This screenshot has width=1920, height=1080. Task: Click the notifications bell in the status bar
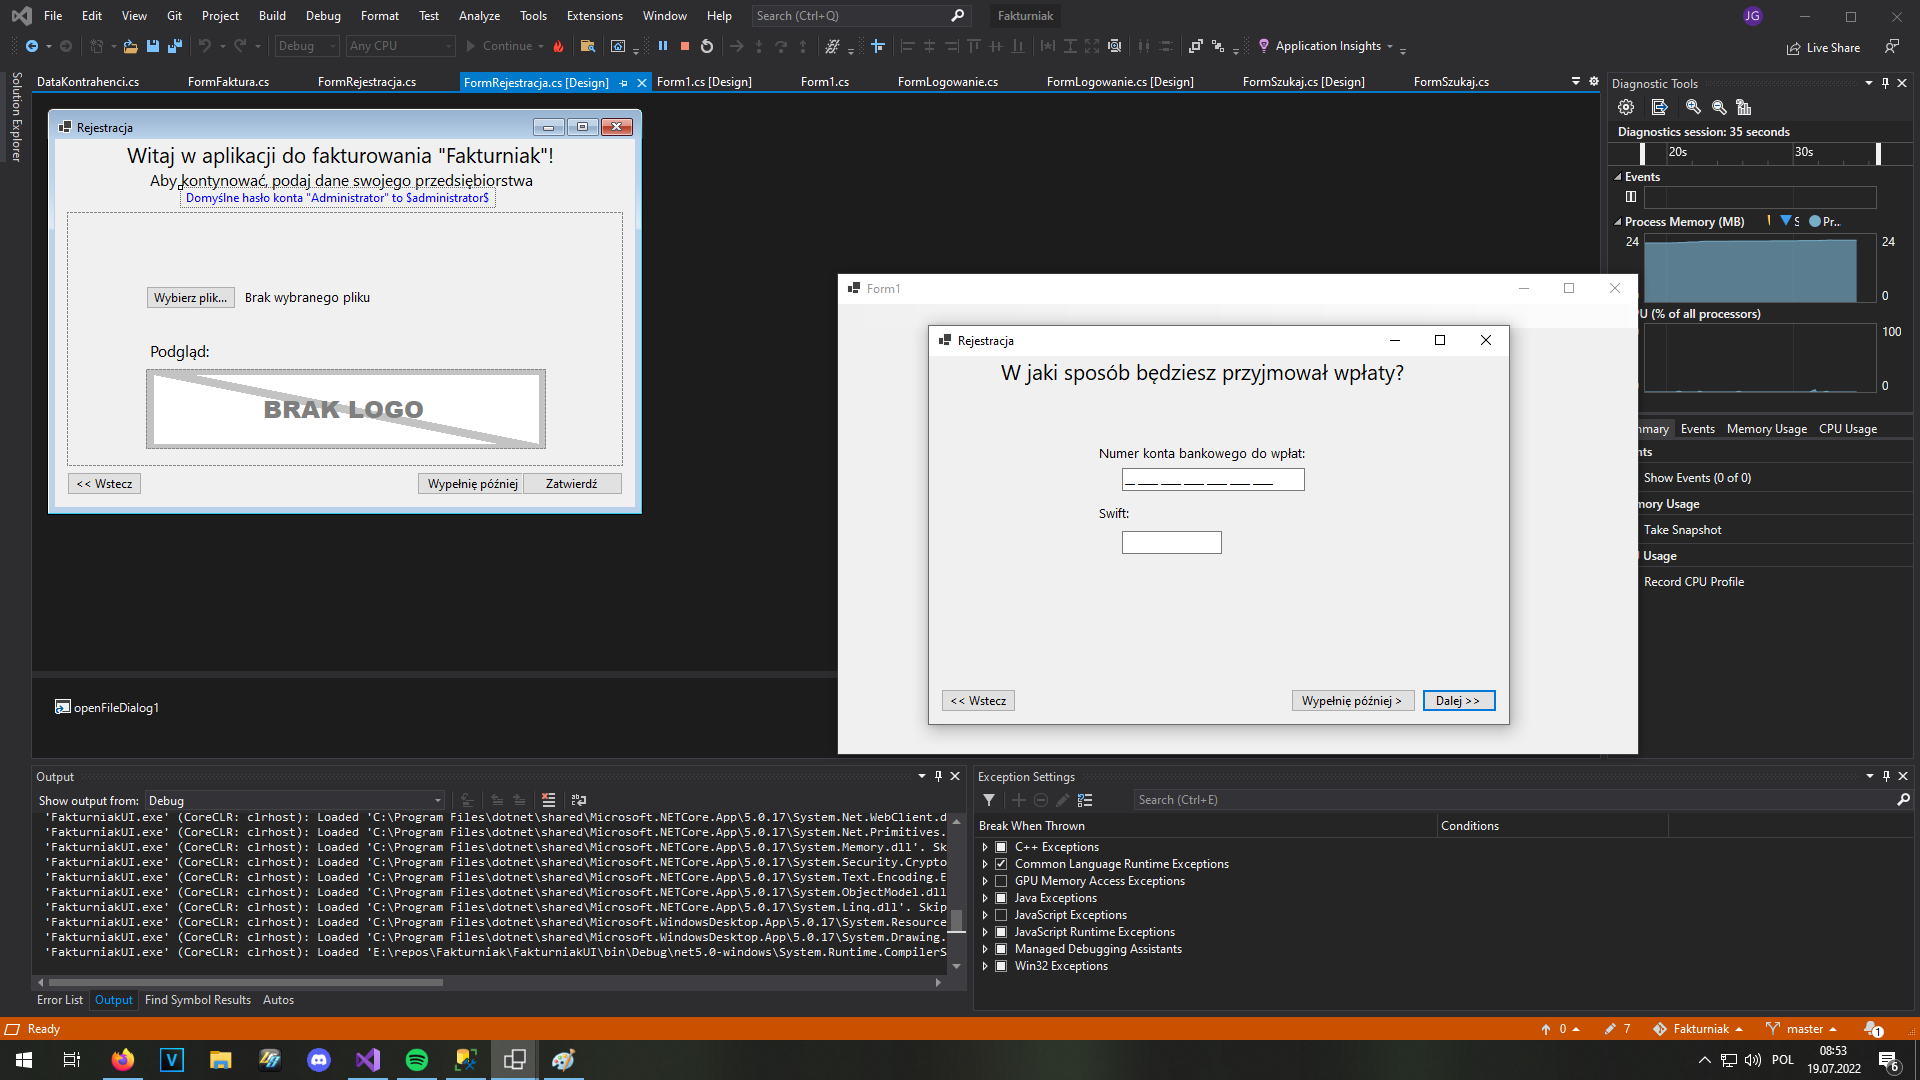tap(1873, 1029)
